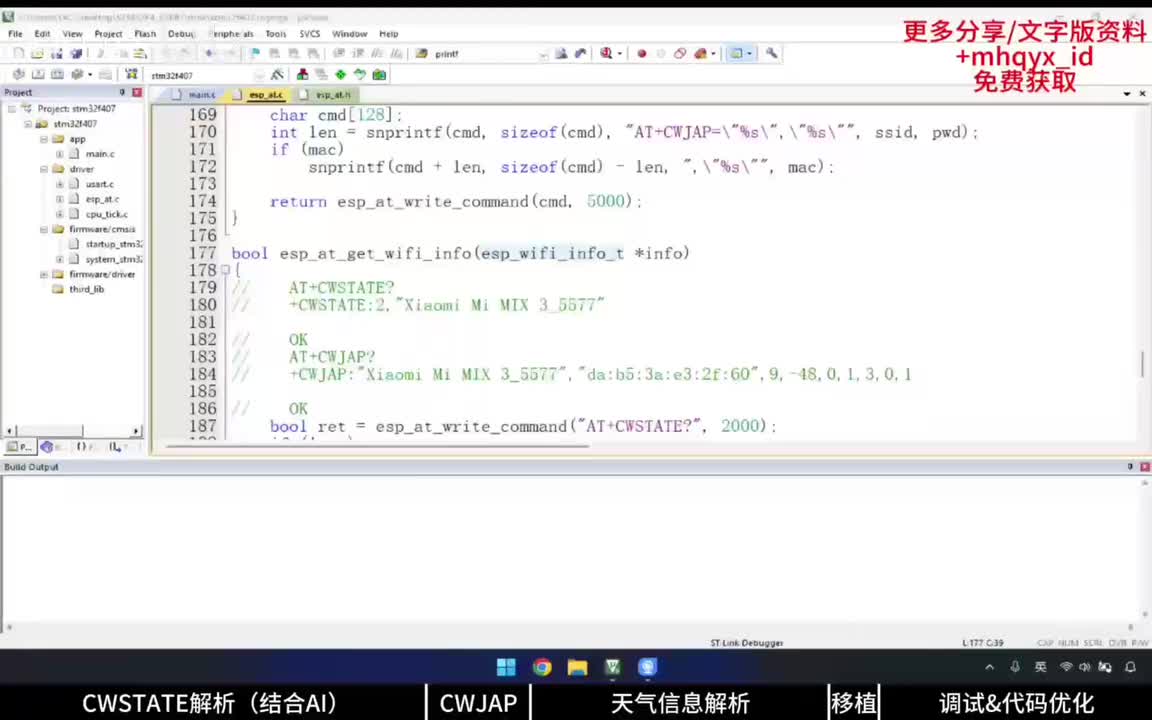Click the Open file toolbar icon

coord(37,54)
